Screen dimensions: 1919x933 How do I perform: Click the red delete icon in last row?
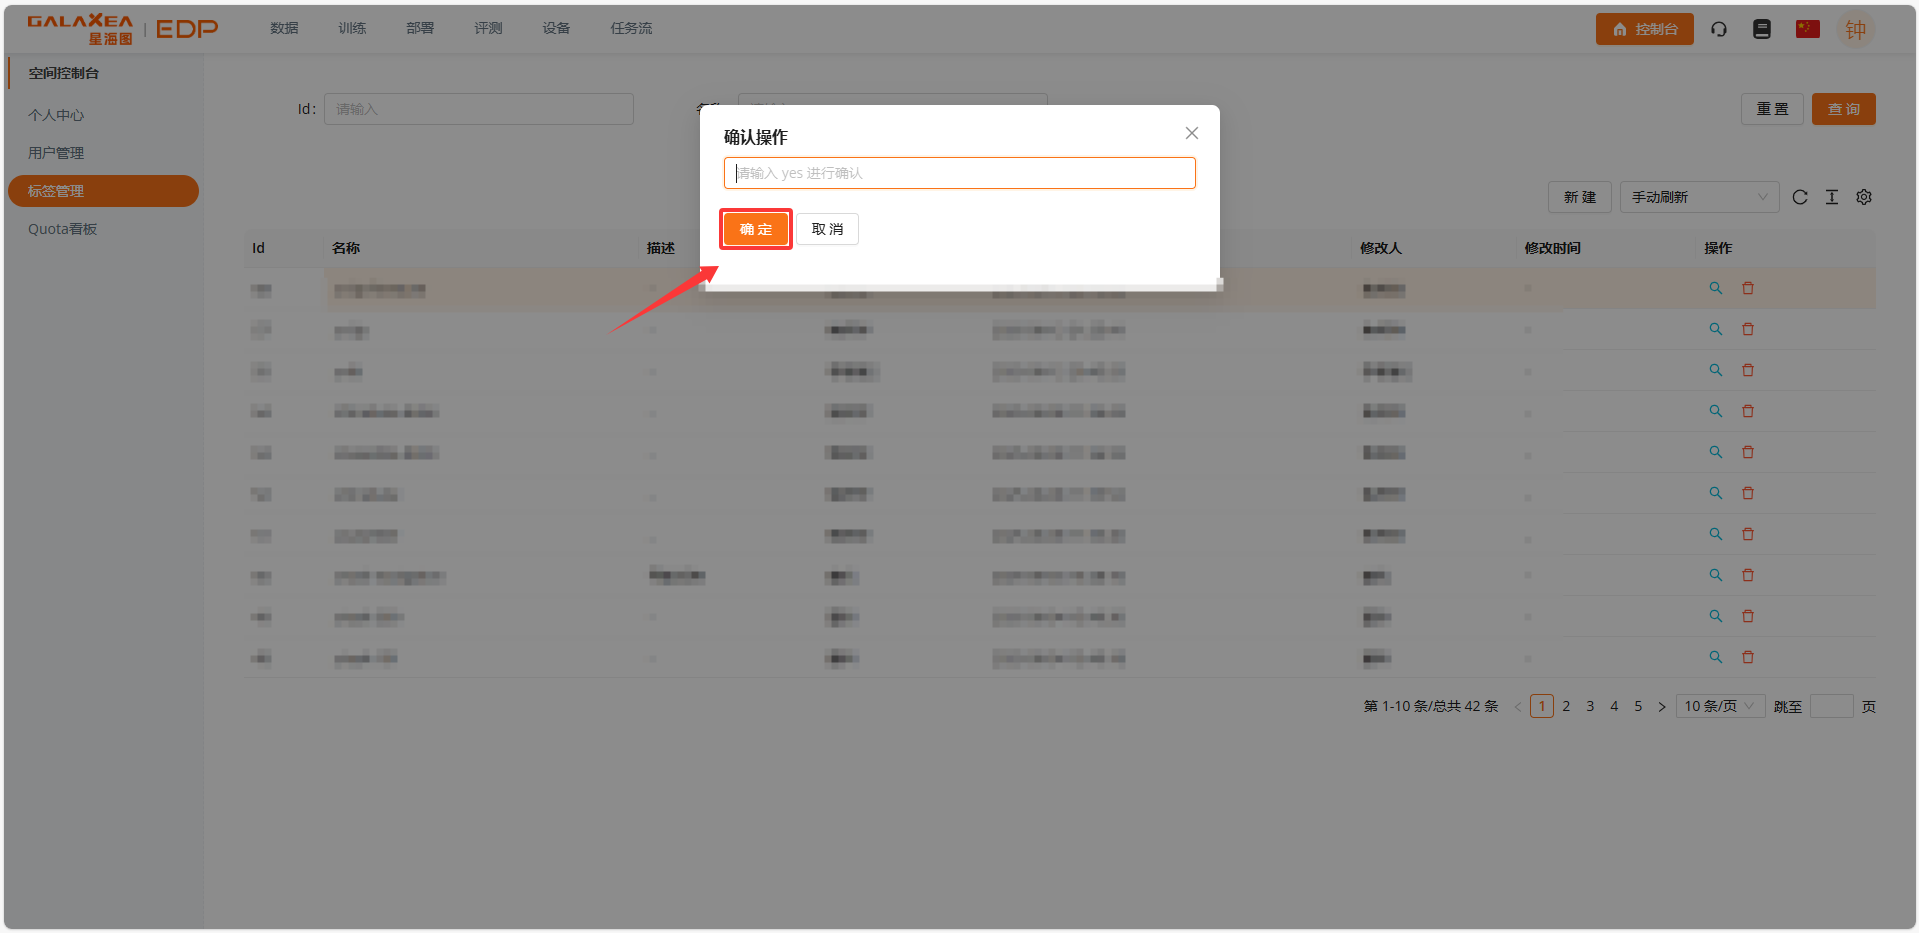pyautogui.click(x=1748, y=657)
